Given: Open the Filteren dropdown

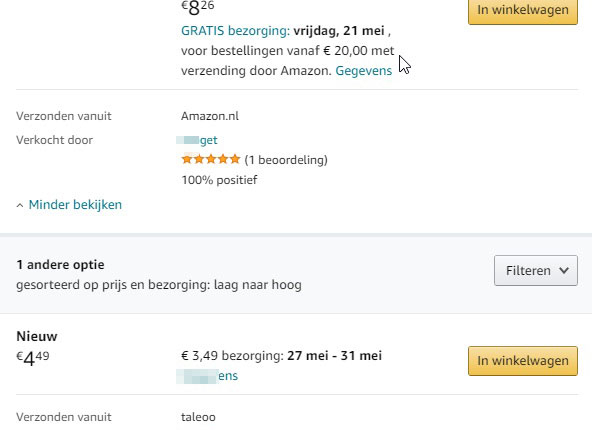Looking at the screenshot, I should pyautogui.click(x=536, y=270).
